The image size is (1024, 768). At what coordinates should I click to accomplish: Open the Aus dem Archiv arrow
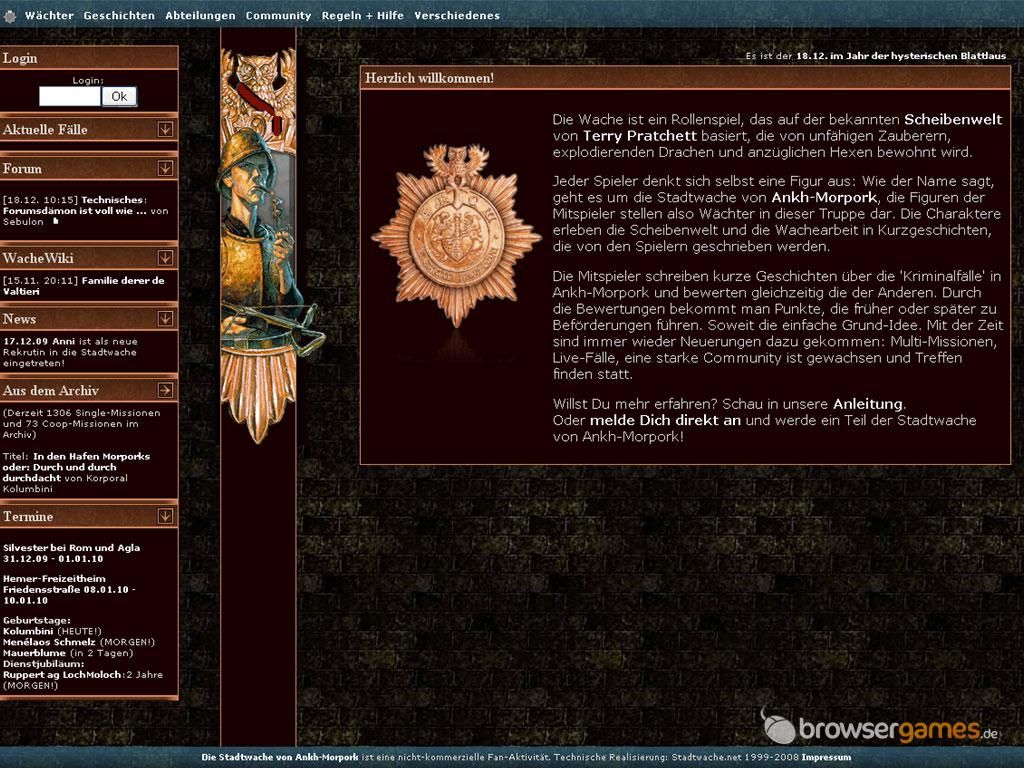tap(166, 391)
